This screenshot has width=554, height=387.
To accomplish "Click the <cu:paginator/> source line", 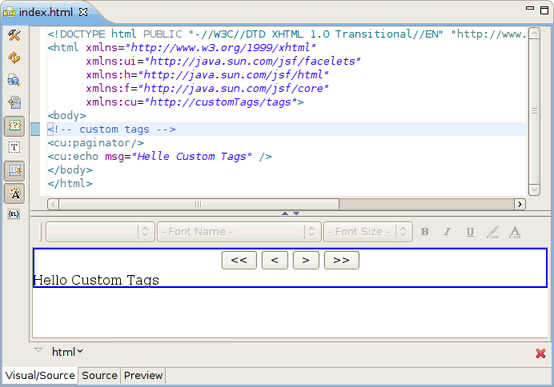I will [x=96, y=143].
